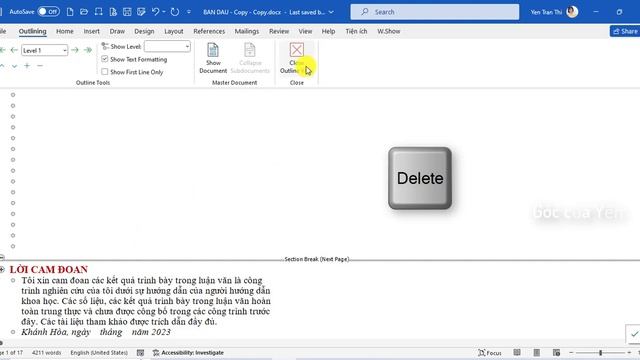Click the Expand plus icon in Outline Tools
Image resolution: width=640 pixels, height=360 pixels.
click(x=27, y=65)
